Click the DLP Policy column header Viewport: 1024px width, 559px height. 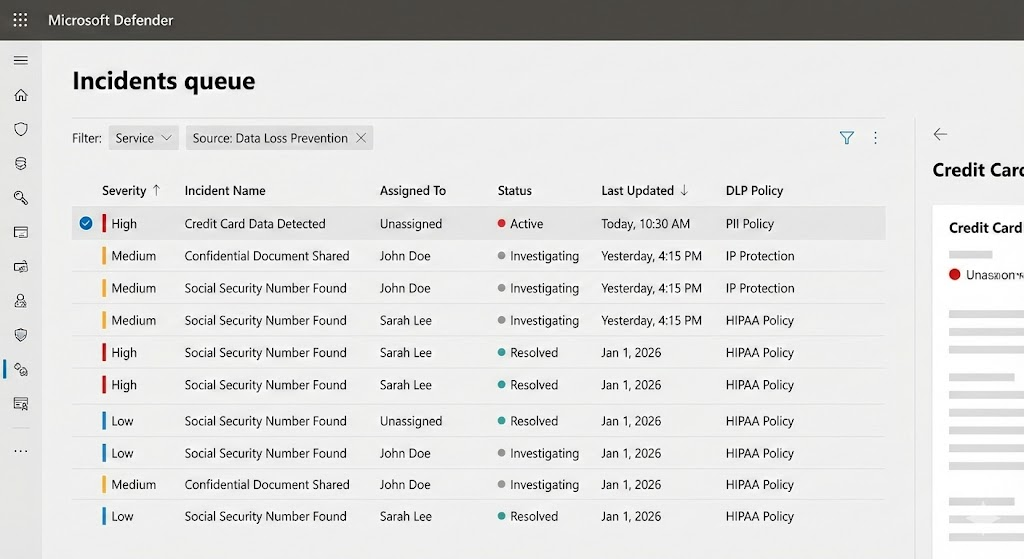pos(754,191)
